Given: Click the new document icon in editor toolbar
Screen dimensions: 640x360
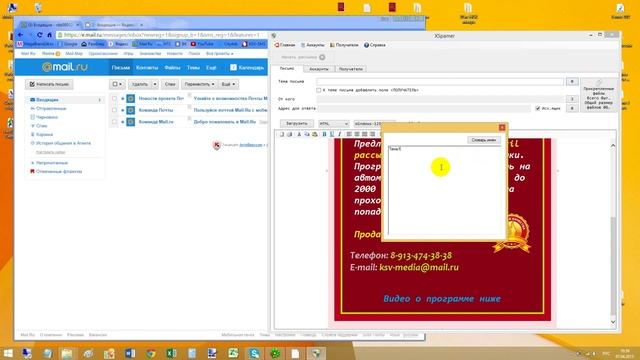Looking at the screenshot, I should tap(282, 134).
